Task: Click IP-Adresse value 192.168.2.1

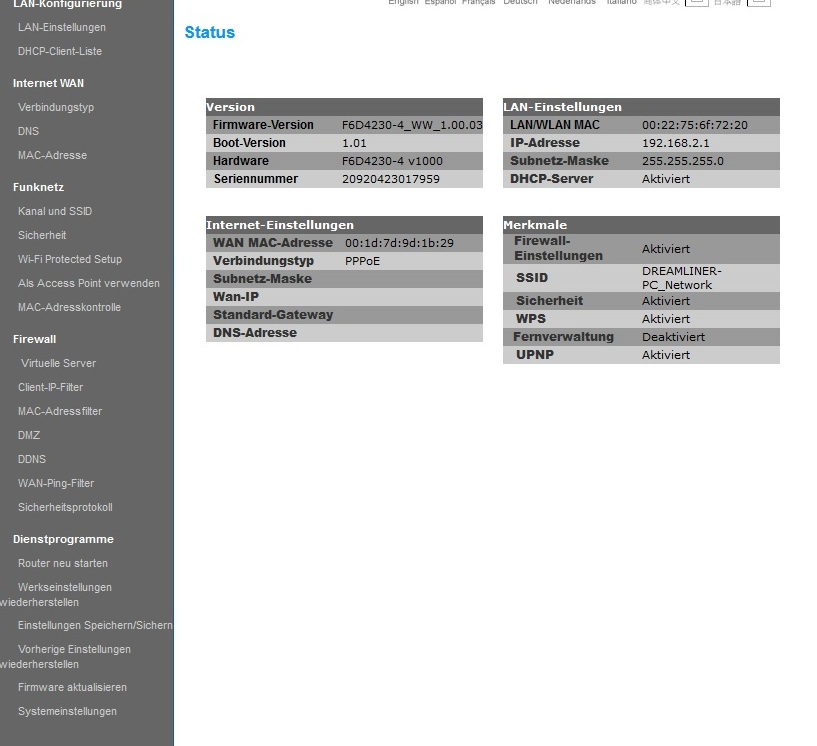Action: 675,143
